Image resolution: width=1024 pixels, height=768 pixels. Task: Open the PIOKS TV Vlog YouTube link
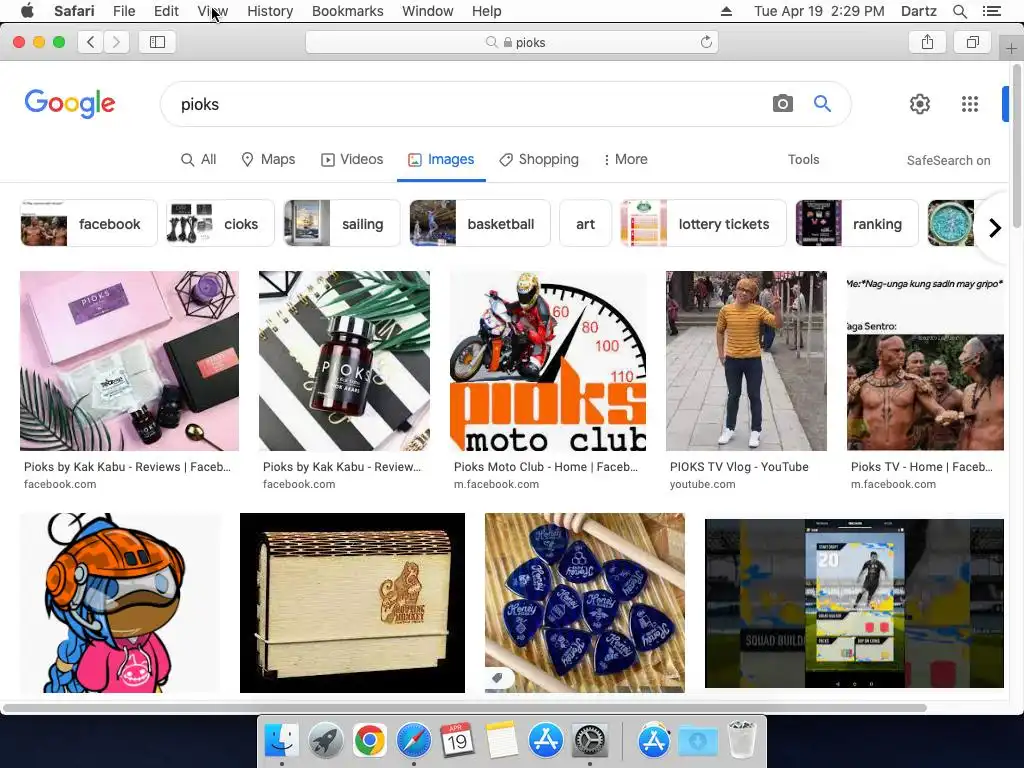pyautogui.click(x=739, y=467)
